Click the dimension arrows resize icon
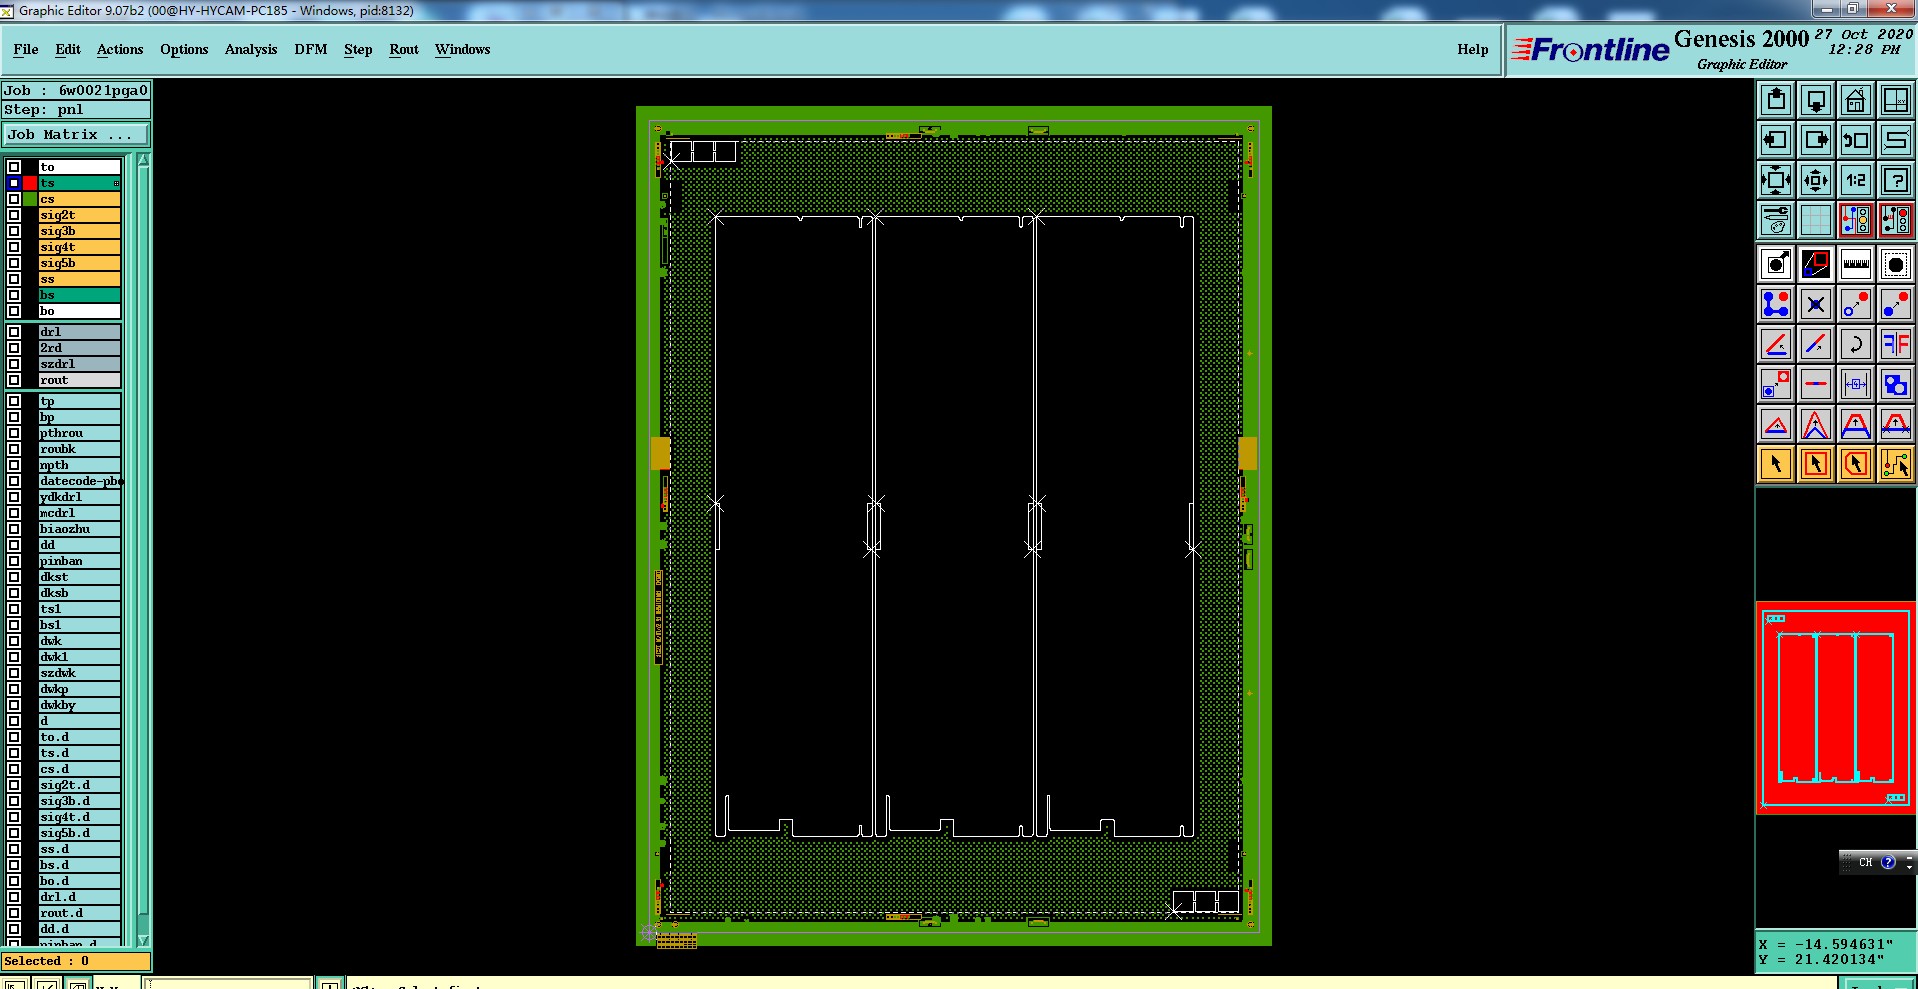 [x=1856, y=384]
